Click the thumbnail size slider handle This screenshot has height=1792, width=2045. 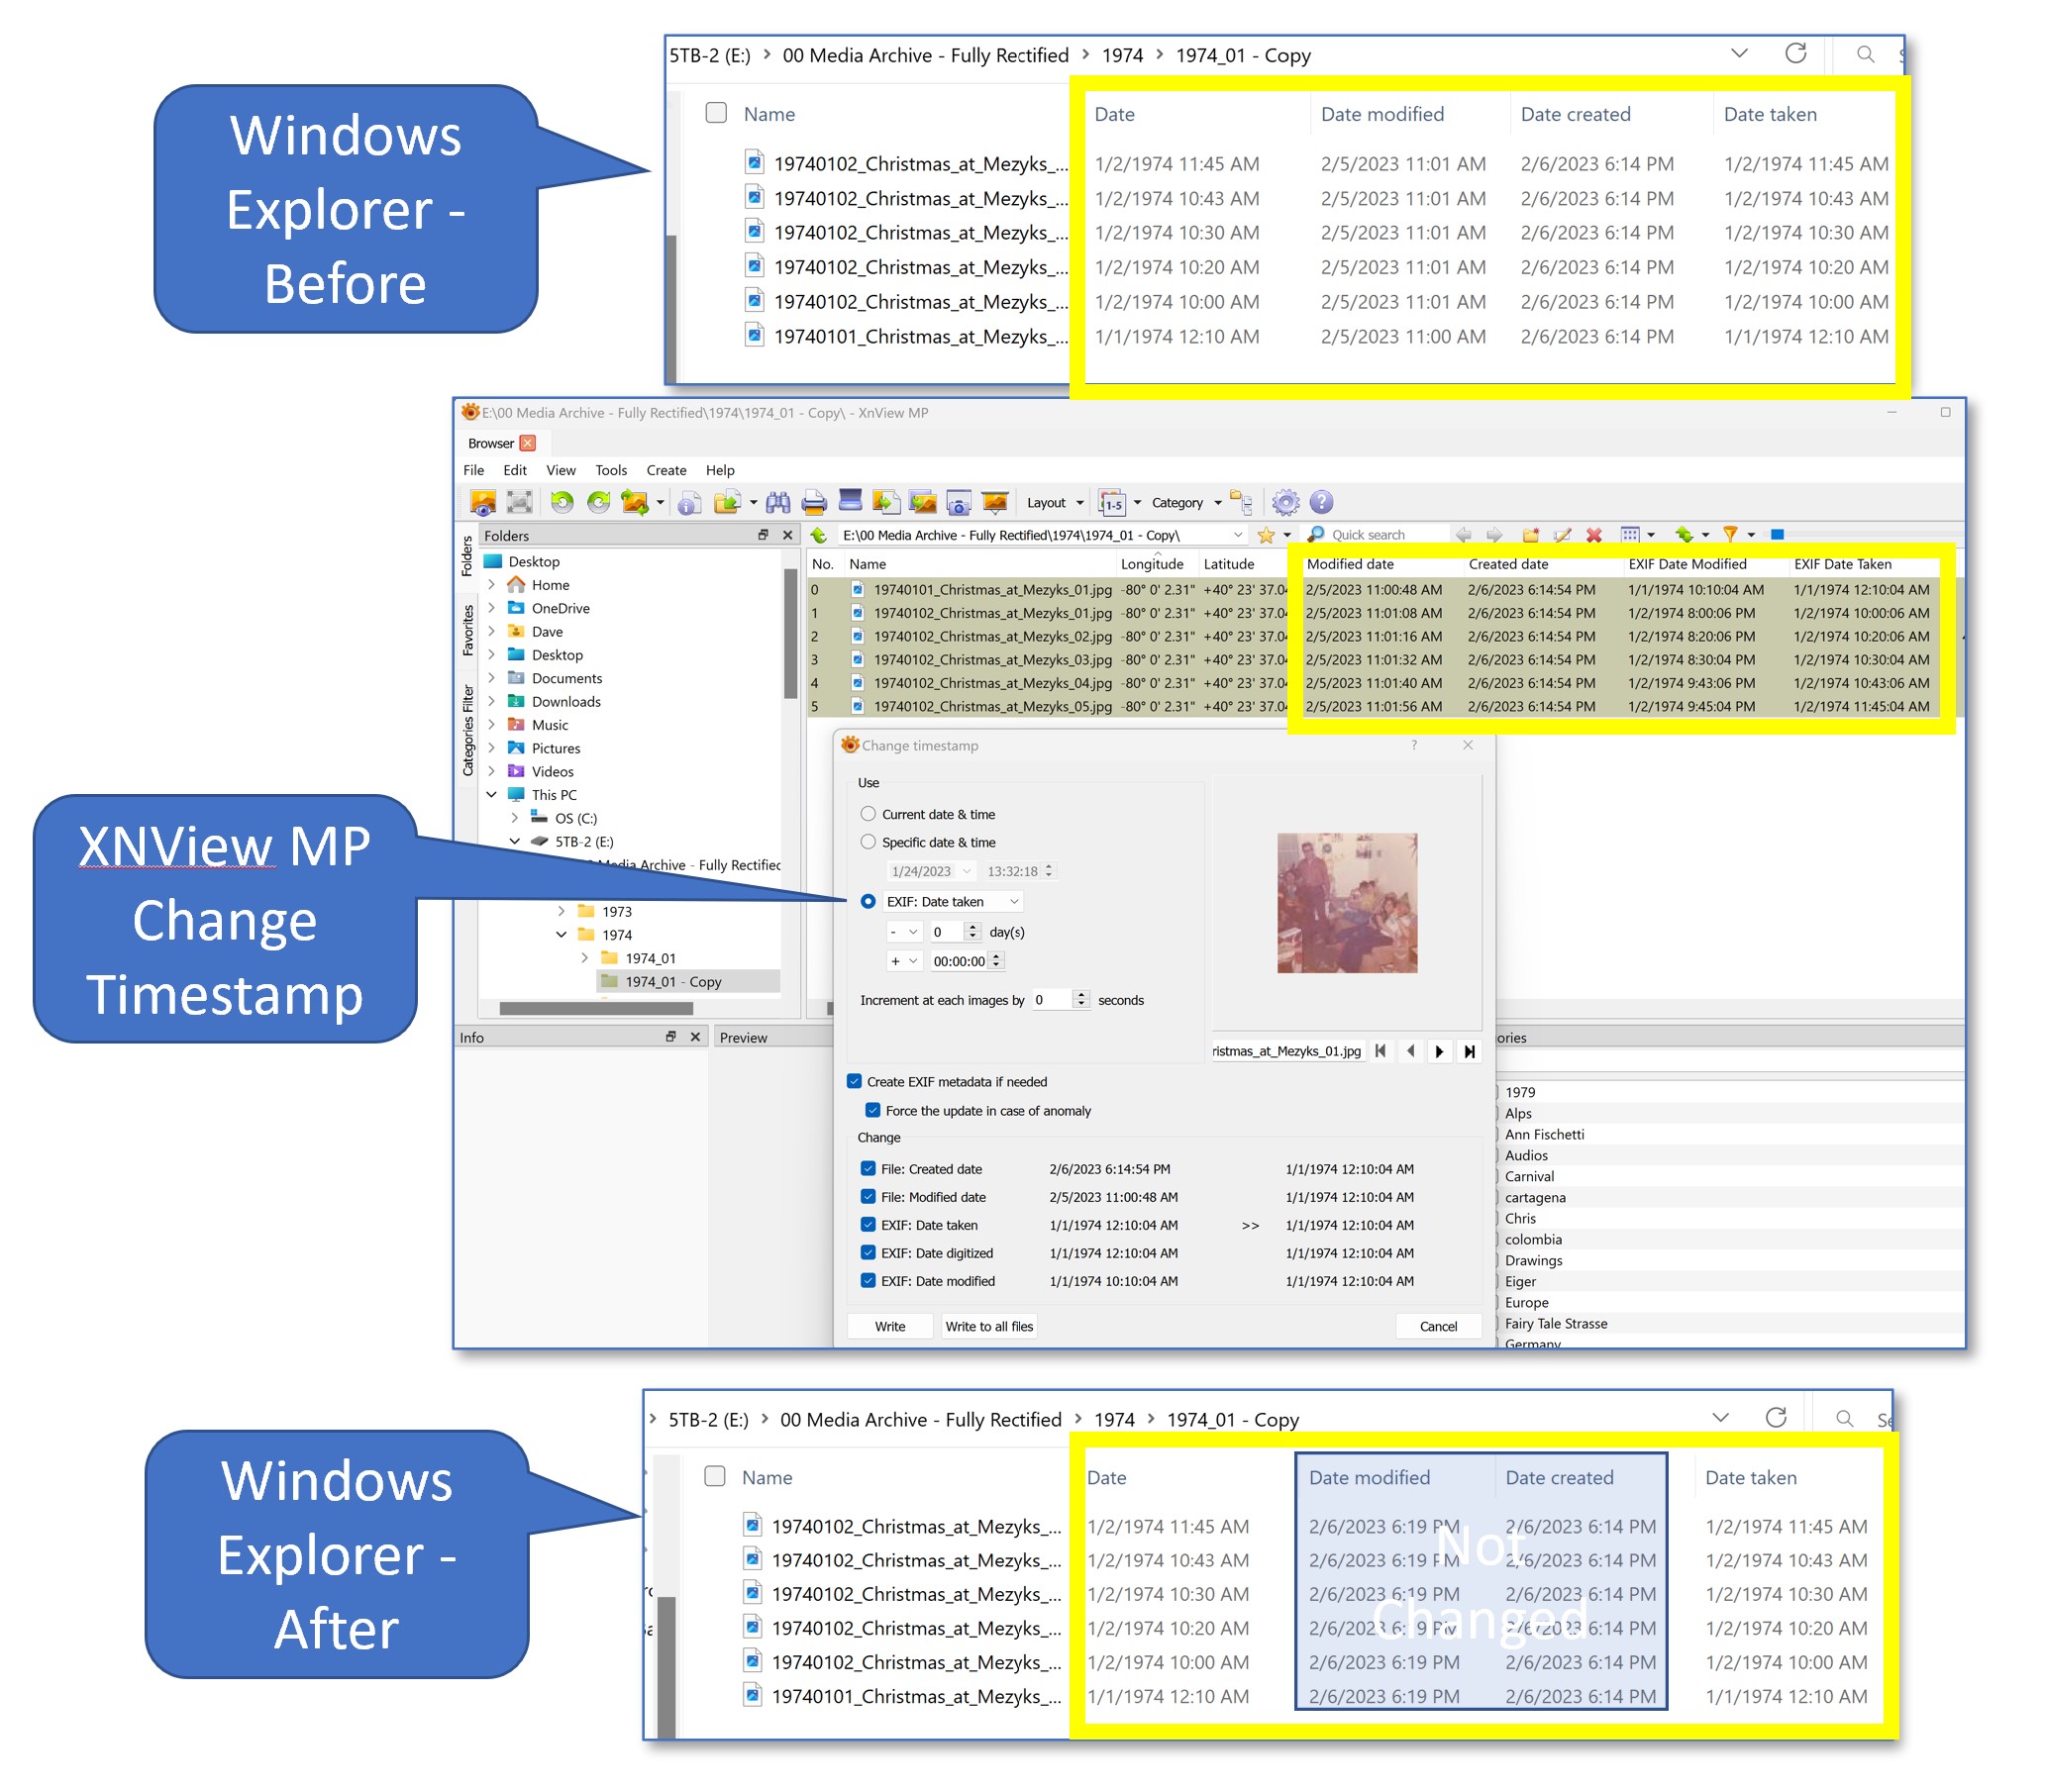[1776, 535]
